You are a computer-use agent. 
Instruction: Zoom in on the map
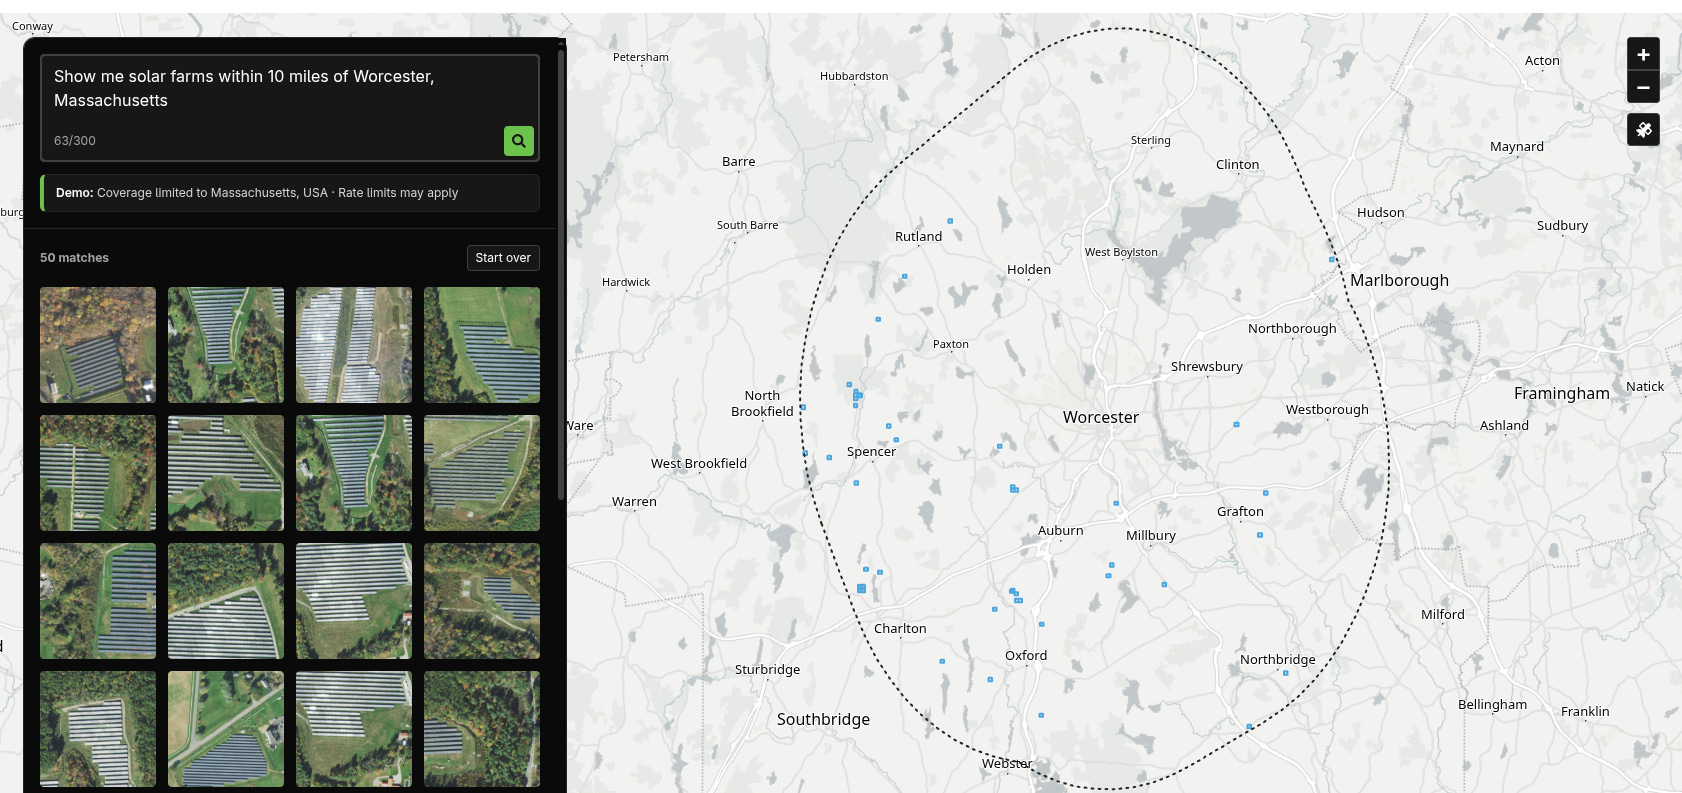[x=1643, y=54]
